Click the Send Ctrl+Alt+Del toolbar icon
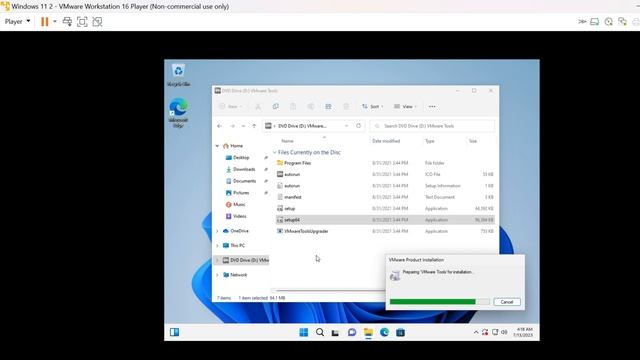 pyautogui.click(x=67, y=22)
